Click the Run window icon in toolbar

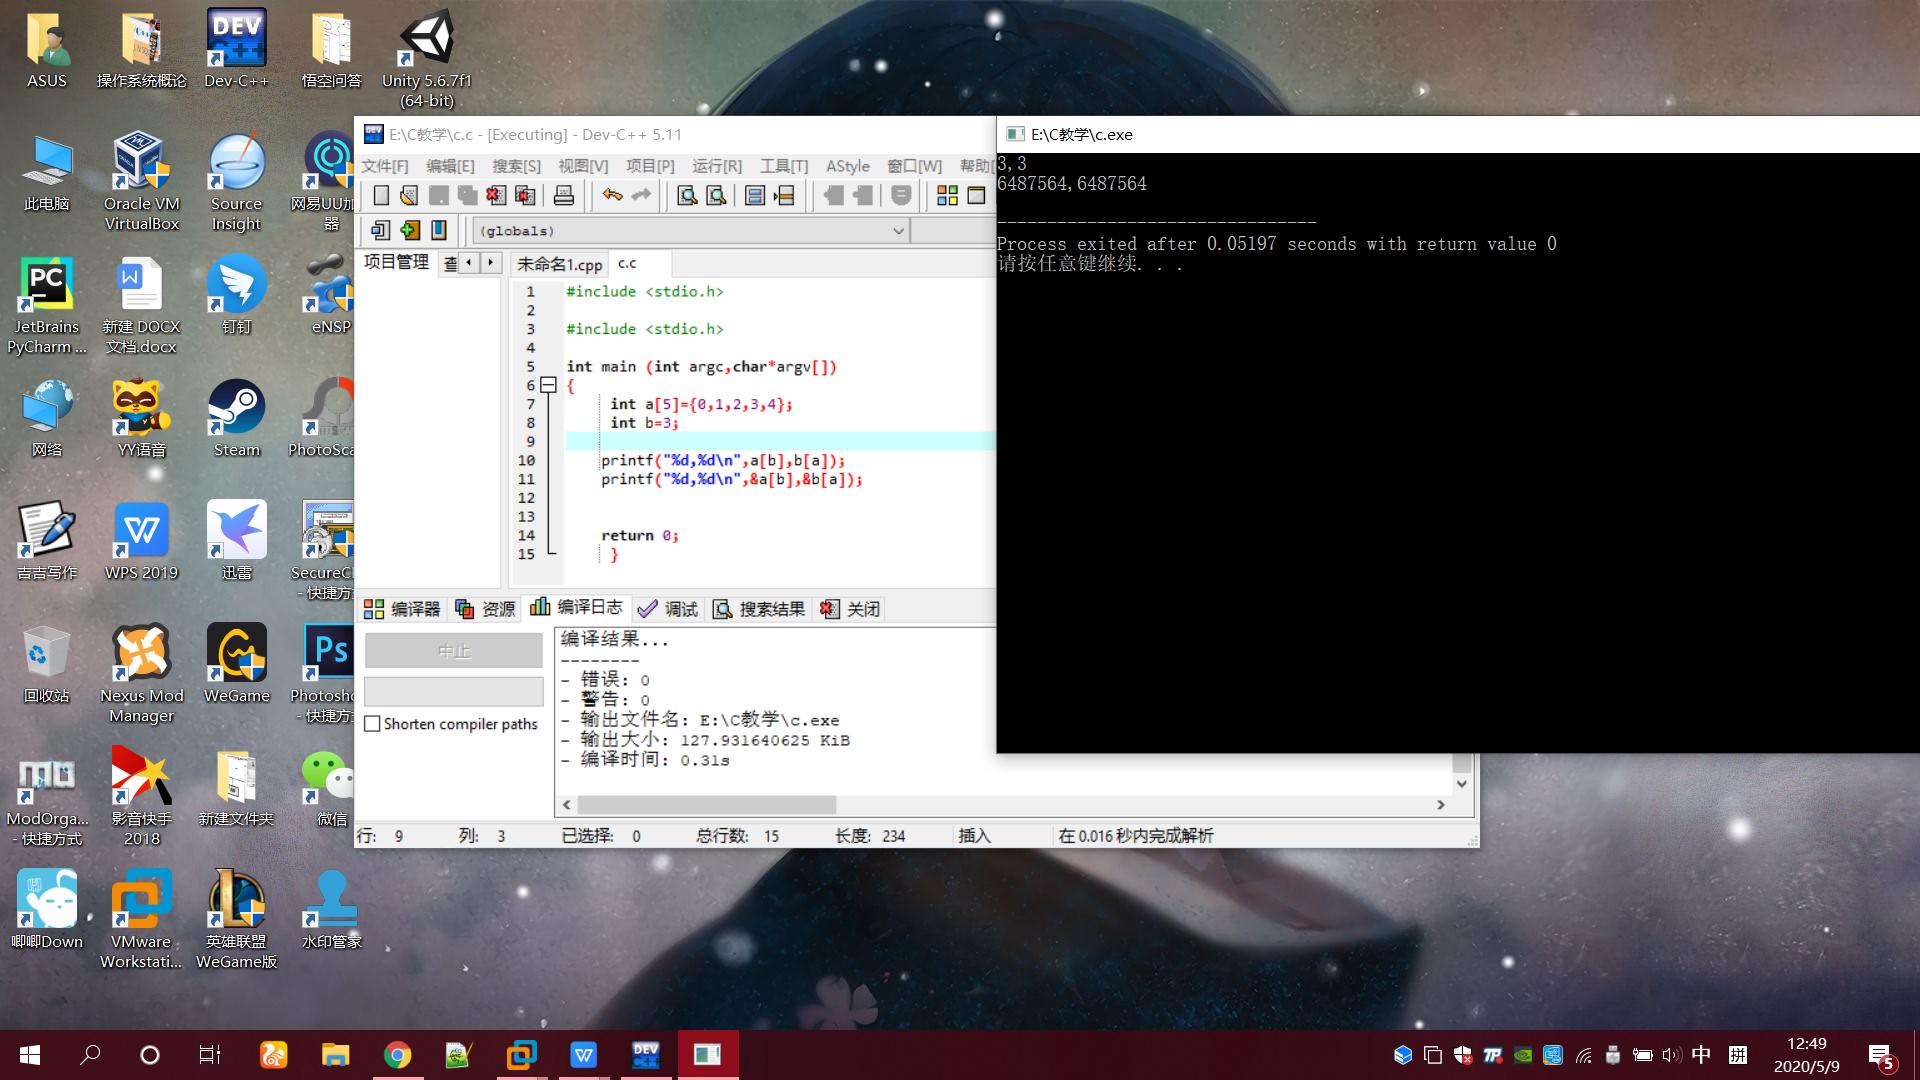point(976,196)
